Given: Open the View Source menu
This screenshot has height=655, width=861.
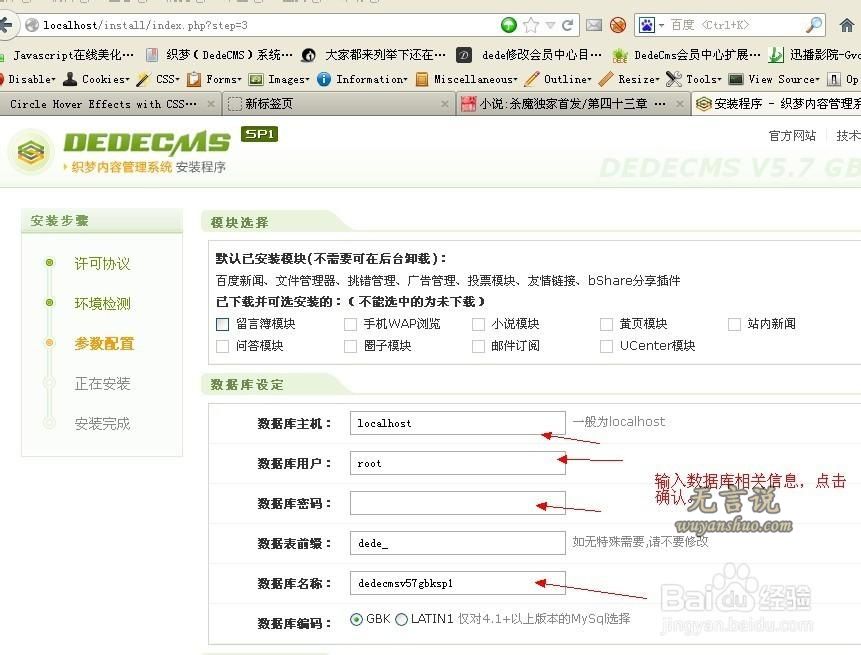Looking at the screenshot, I should [781, 79].
